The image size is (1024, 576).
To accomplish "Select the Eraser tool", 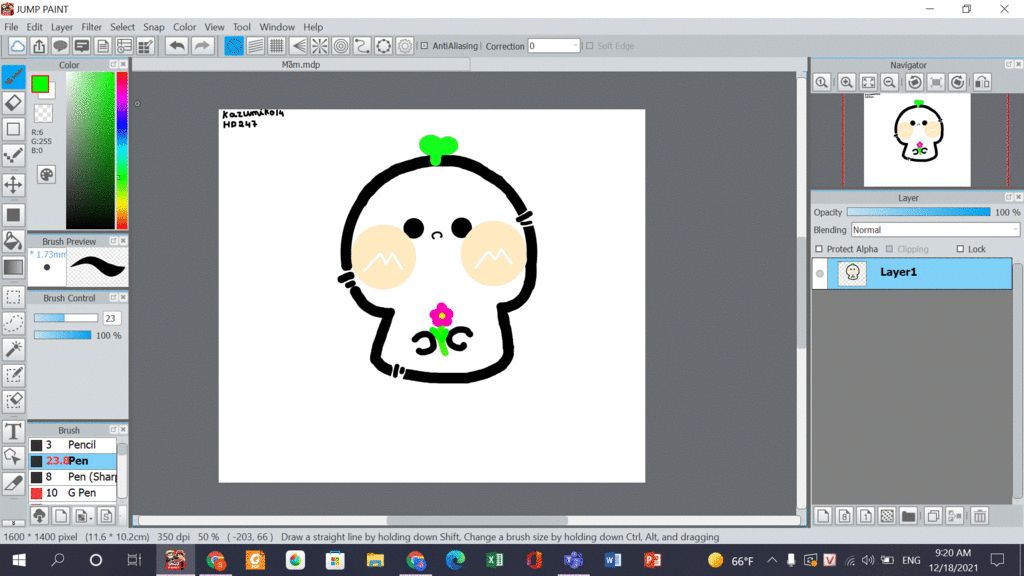I will coord(13,103).
